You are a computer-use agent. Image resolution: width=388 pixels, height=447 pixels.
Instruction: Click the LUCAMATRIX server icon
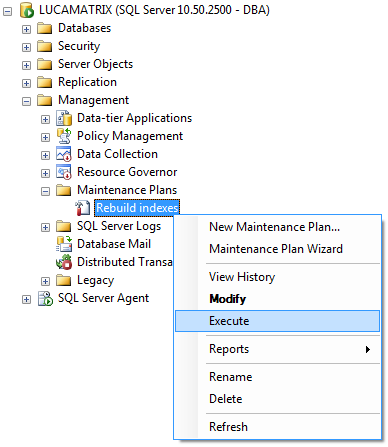[27, 10]
